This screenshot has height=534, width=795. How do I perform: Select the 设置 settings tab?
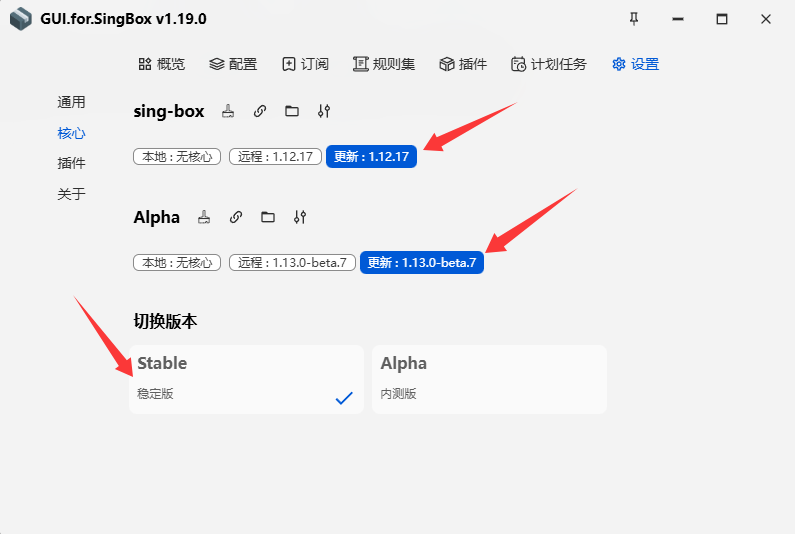point(636,64)
